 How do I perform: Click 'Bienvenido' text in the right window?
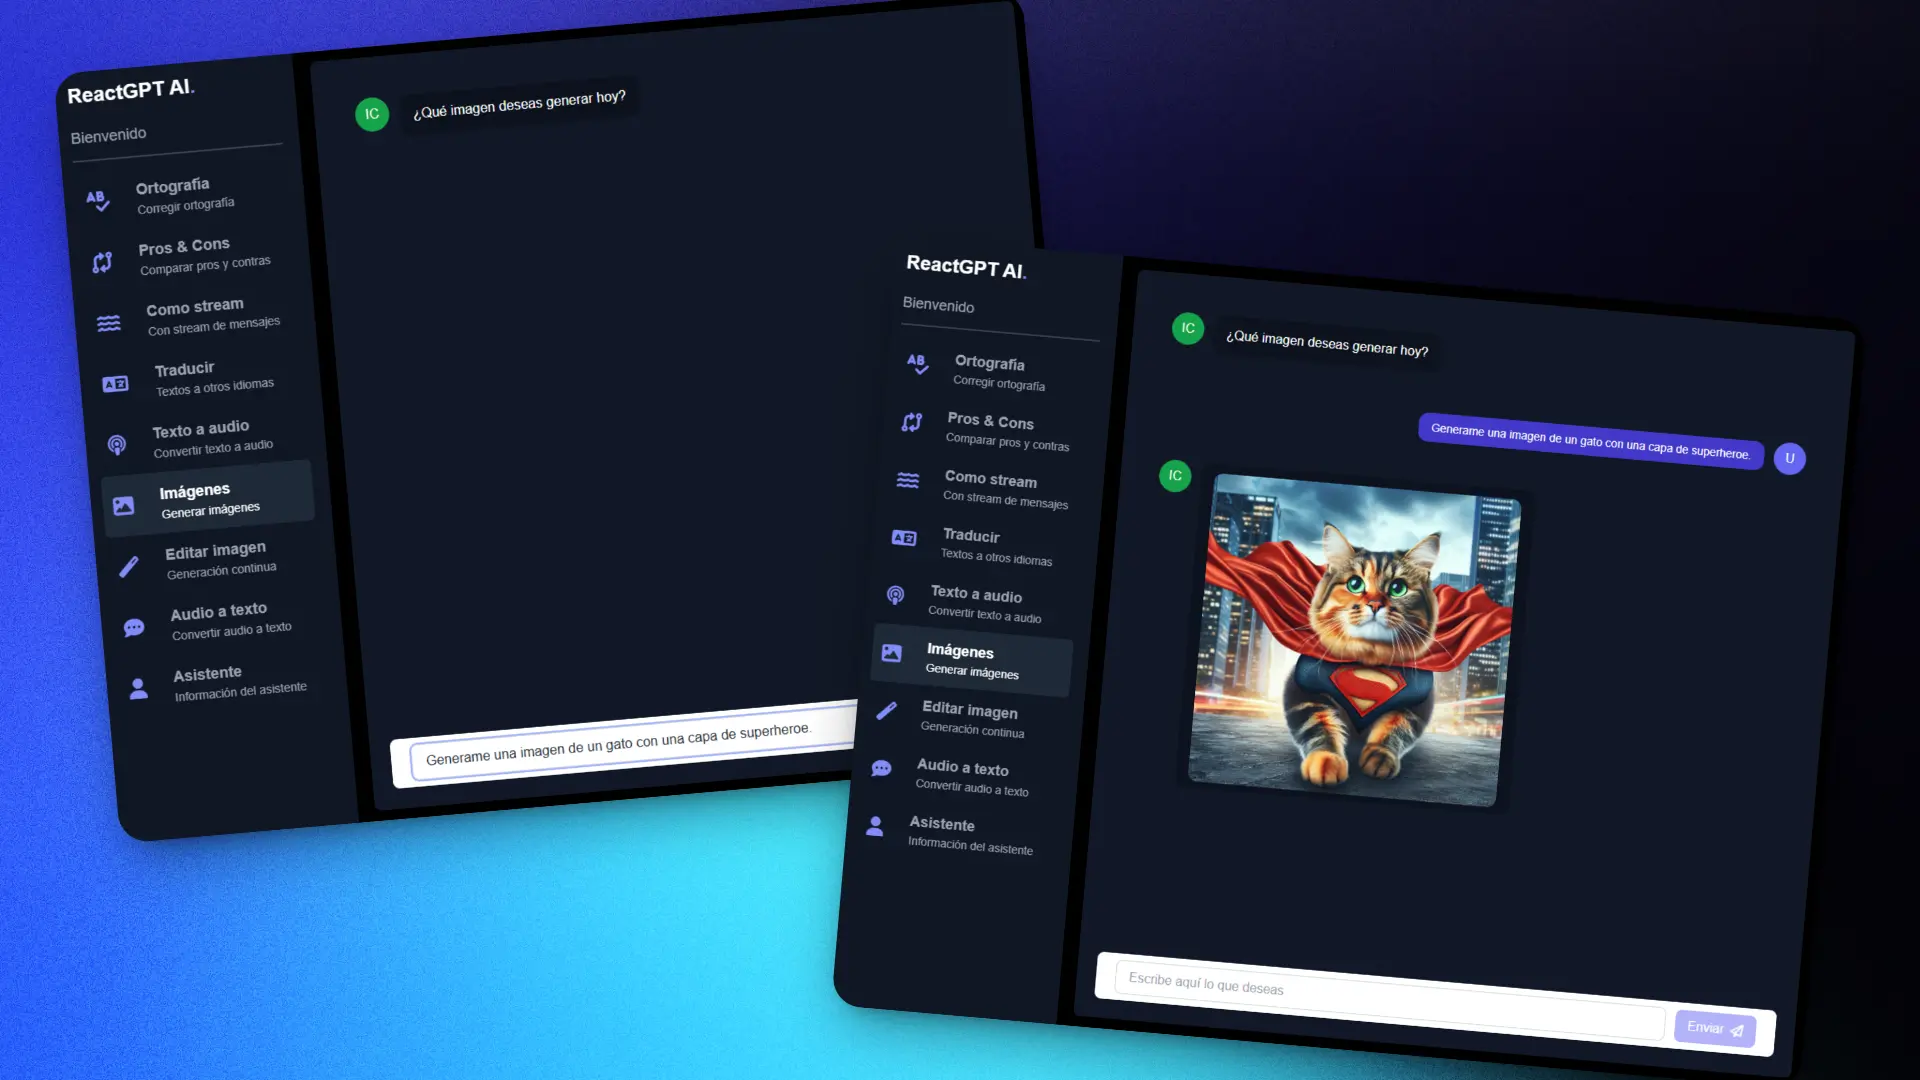[938, 305]
